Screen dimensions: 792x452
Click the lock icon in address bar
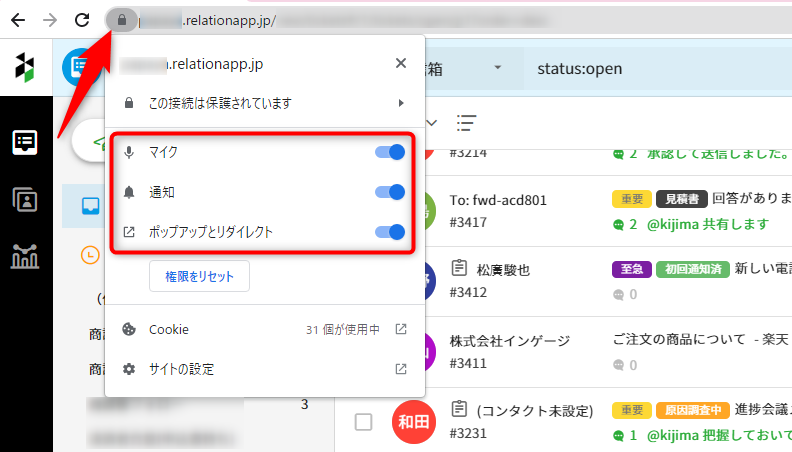121,20
